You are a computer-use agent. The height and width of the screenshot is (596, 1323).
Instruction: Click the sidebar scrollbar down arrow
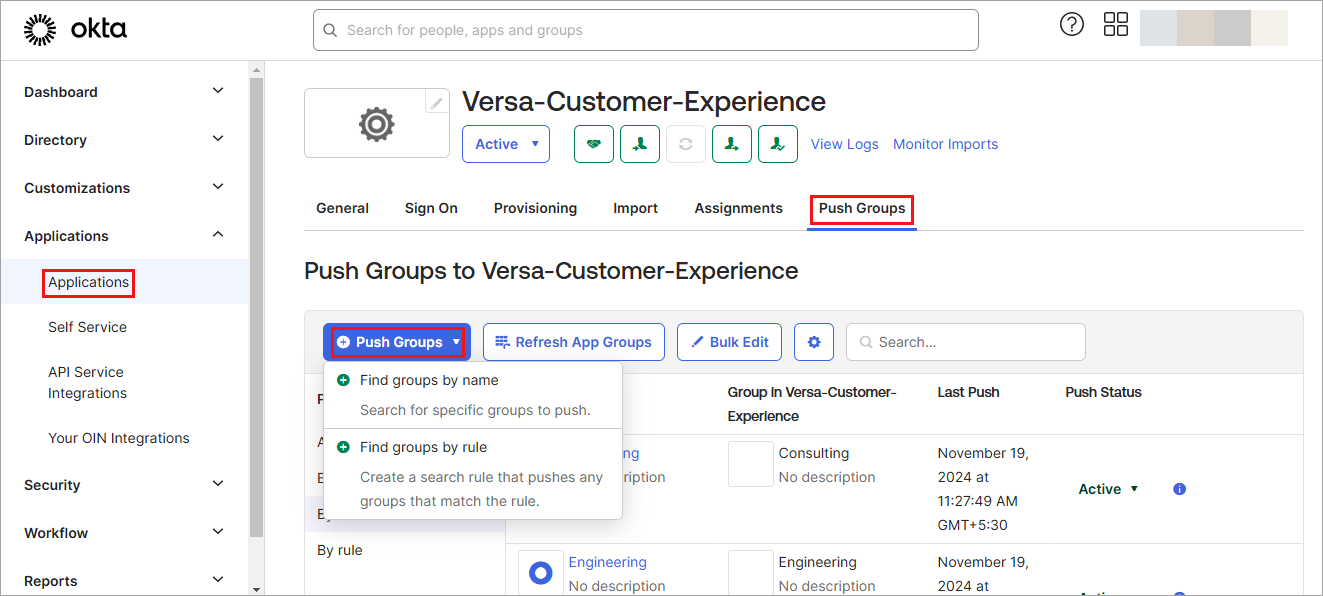click(256, 589)
